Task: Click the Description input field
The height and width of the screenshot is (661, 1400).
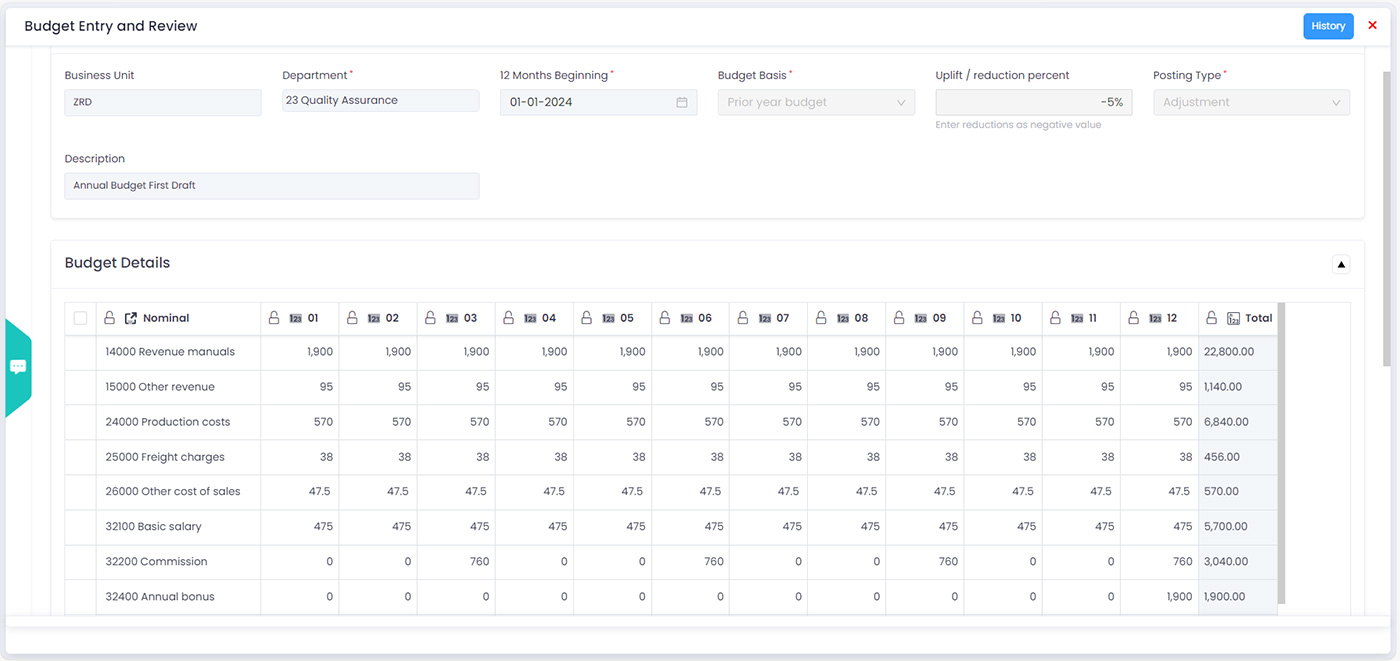Action: 271,186
